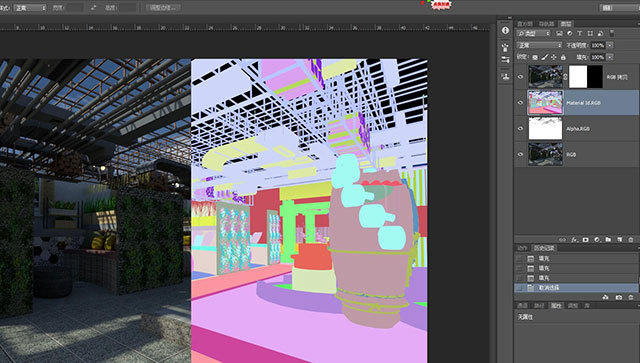Click the link layers icon
The image size is (640, 363).
[x=562, y=240]
